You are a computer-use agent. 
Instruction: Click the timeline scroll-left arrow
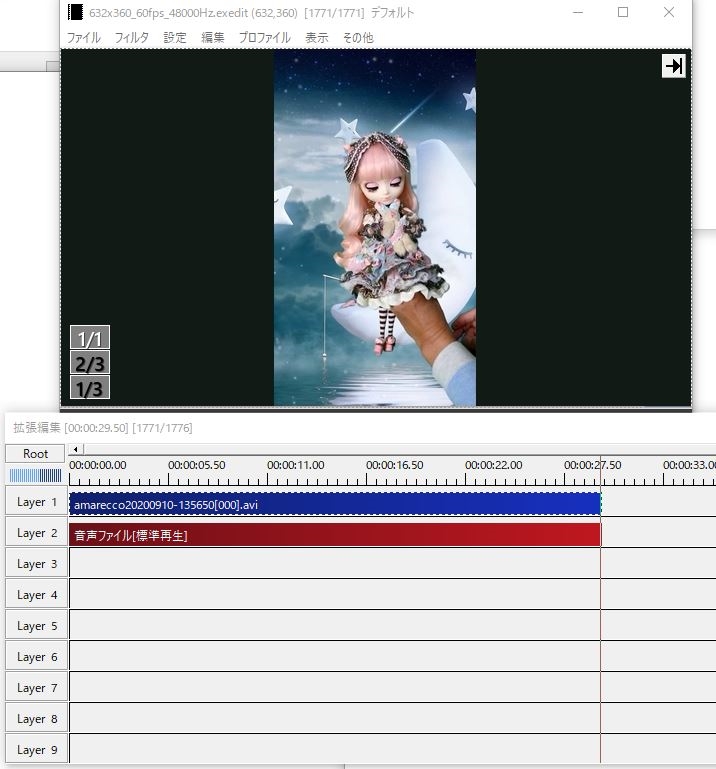point(76,449)
